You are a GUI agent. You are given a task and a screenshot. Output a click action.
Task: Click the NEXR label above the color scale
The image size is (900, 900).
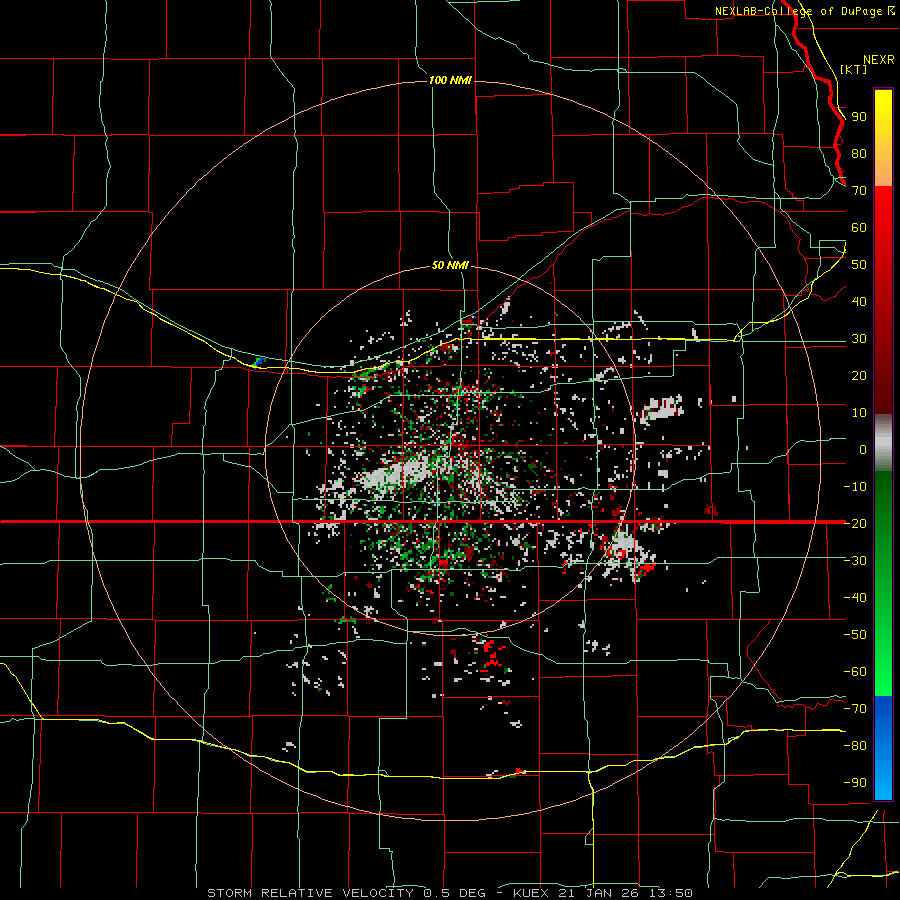pos(879,60)
